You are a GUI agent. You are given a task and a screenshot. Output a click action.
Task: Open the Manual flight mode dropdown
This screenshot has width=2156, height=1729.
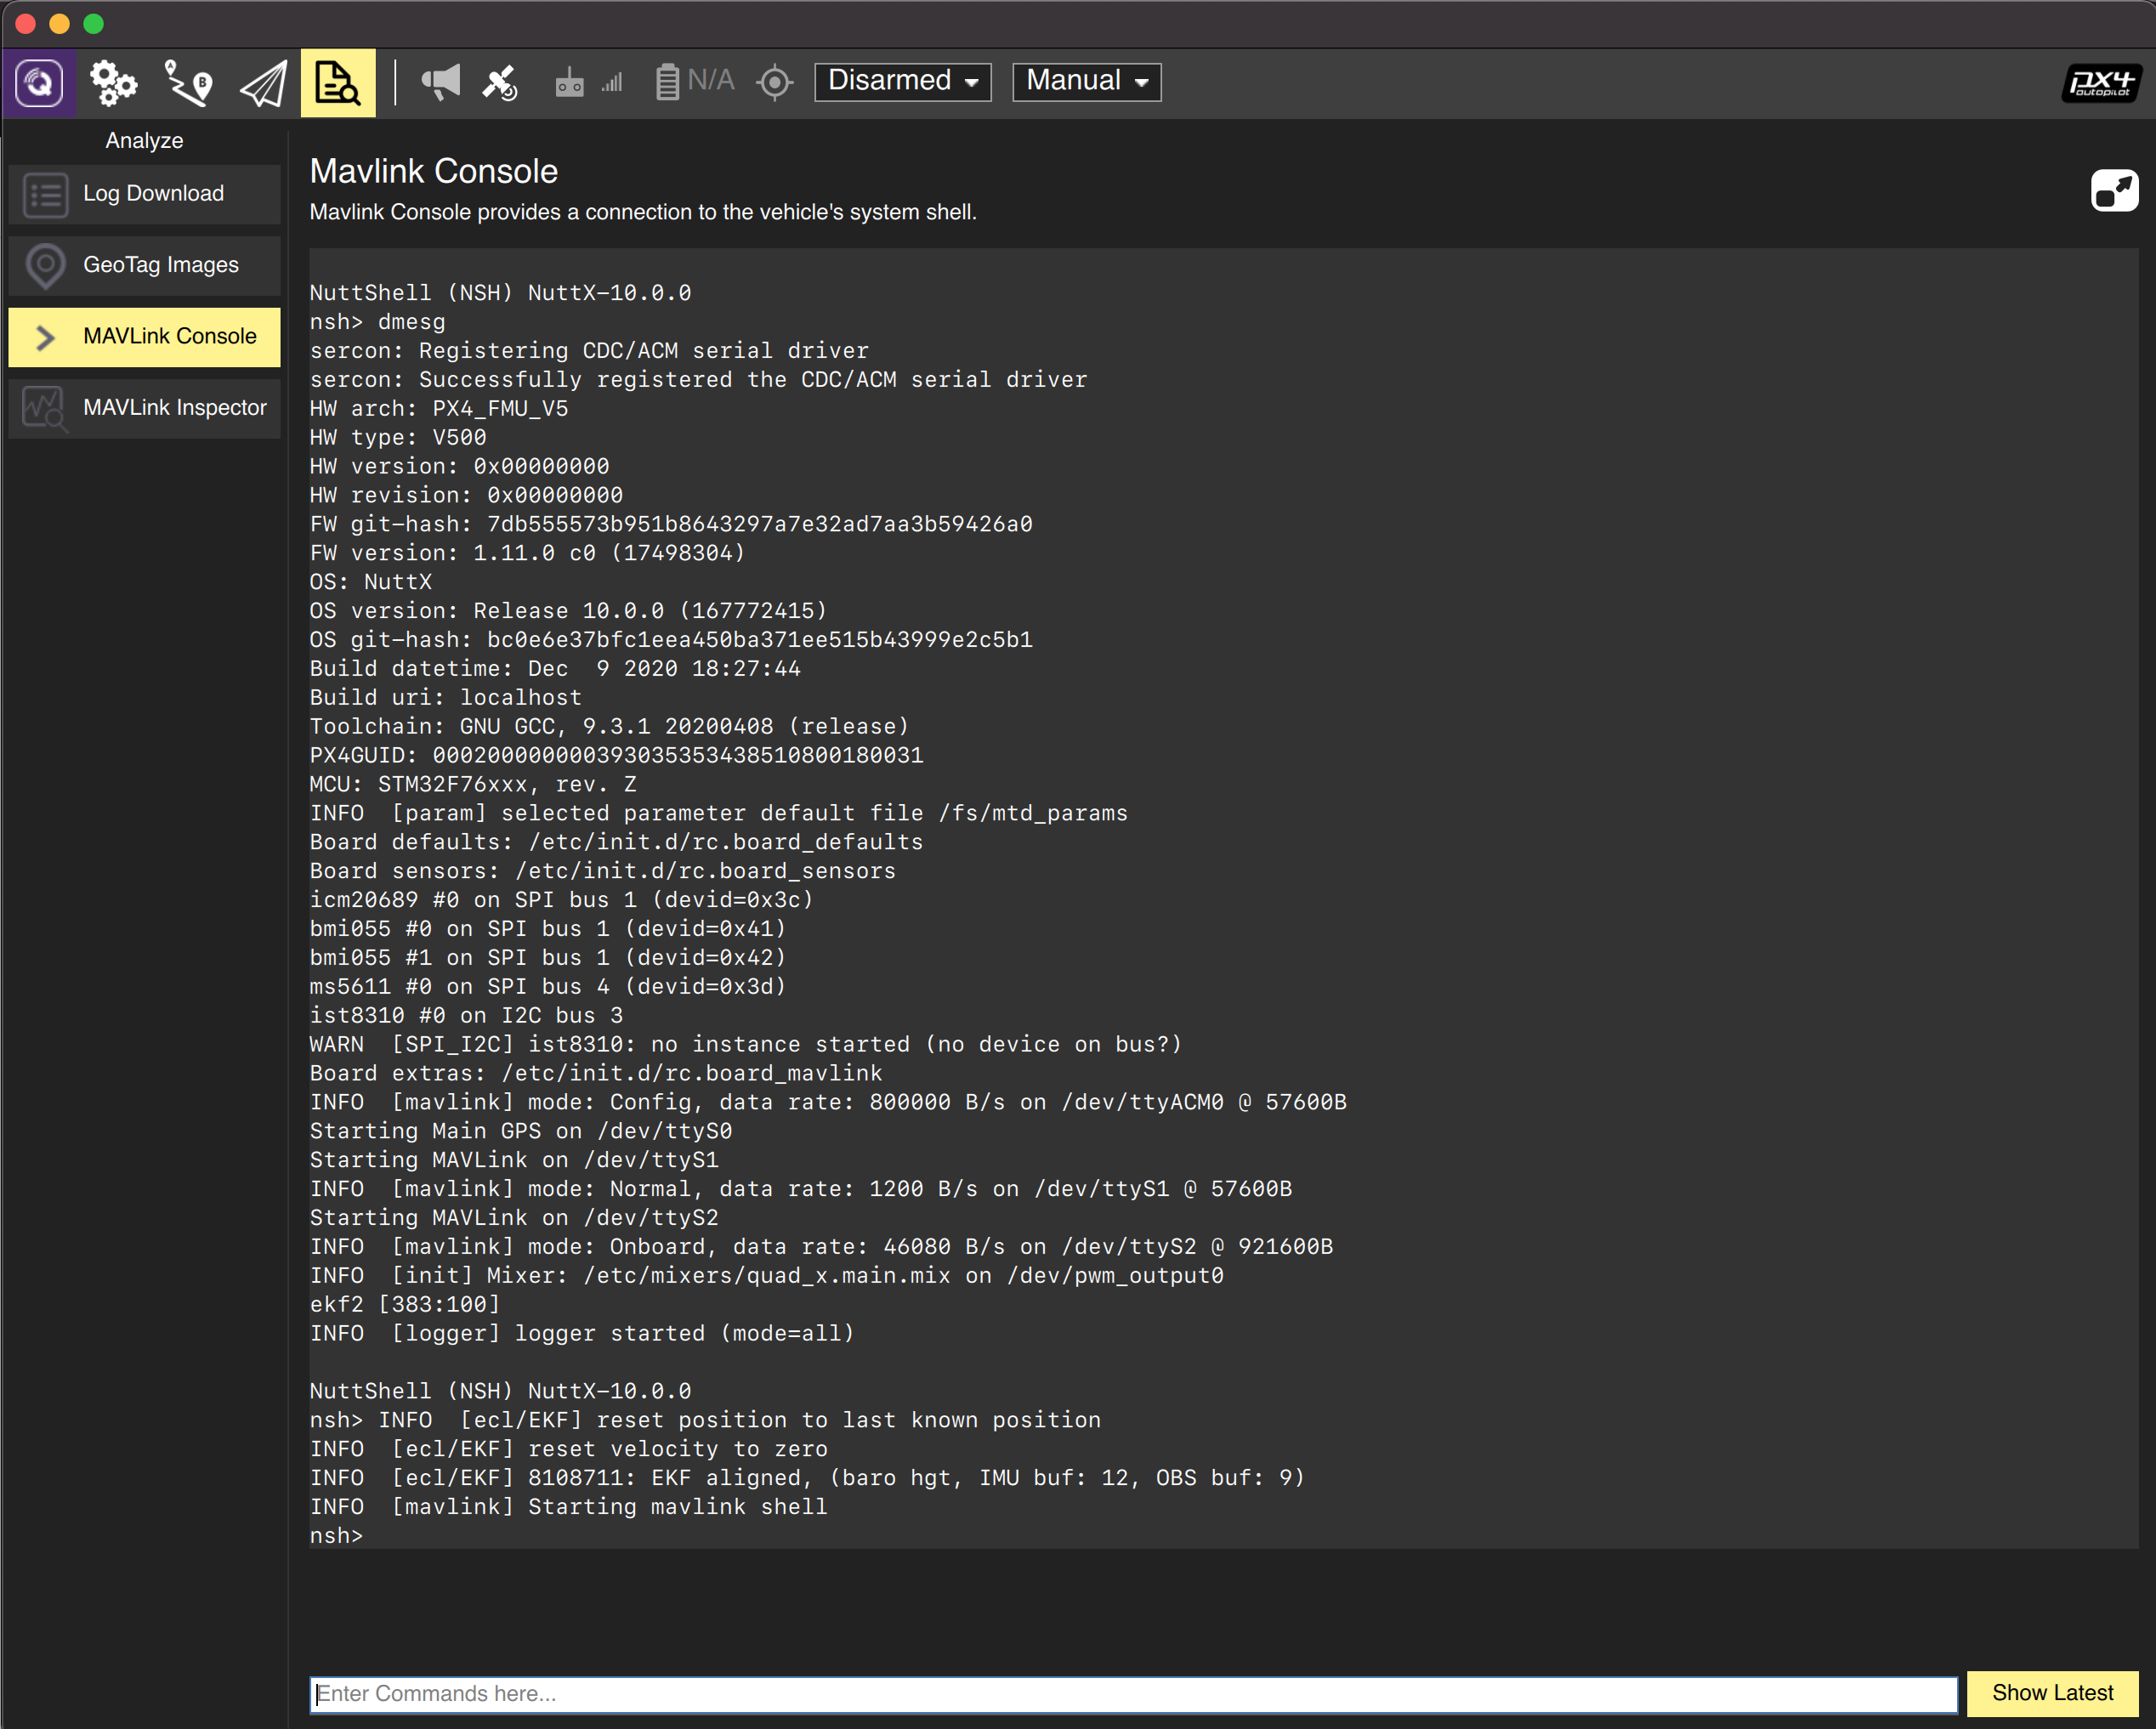pos(1087,81)
